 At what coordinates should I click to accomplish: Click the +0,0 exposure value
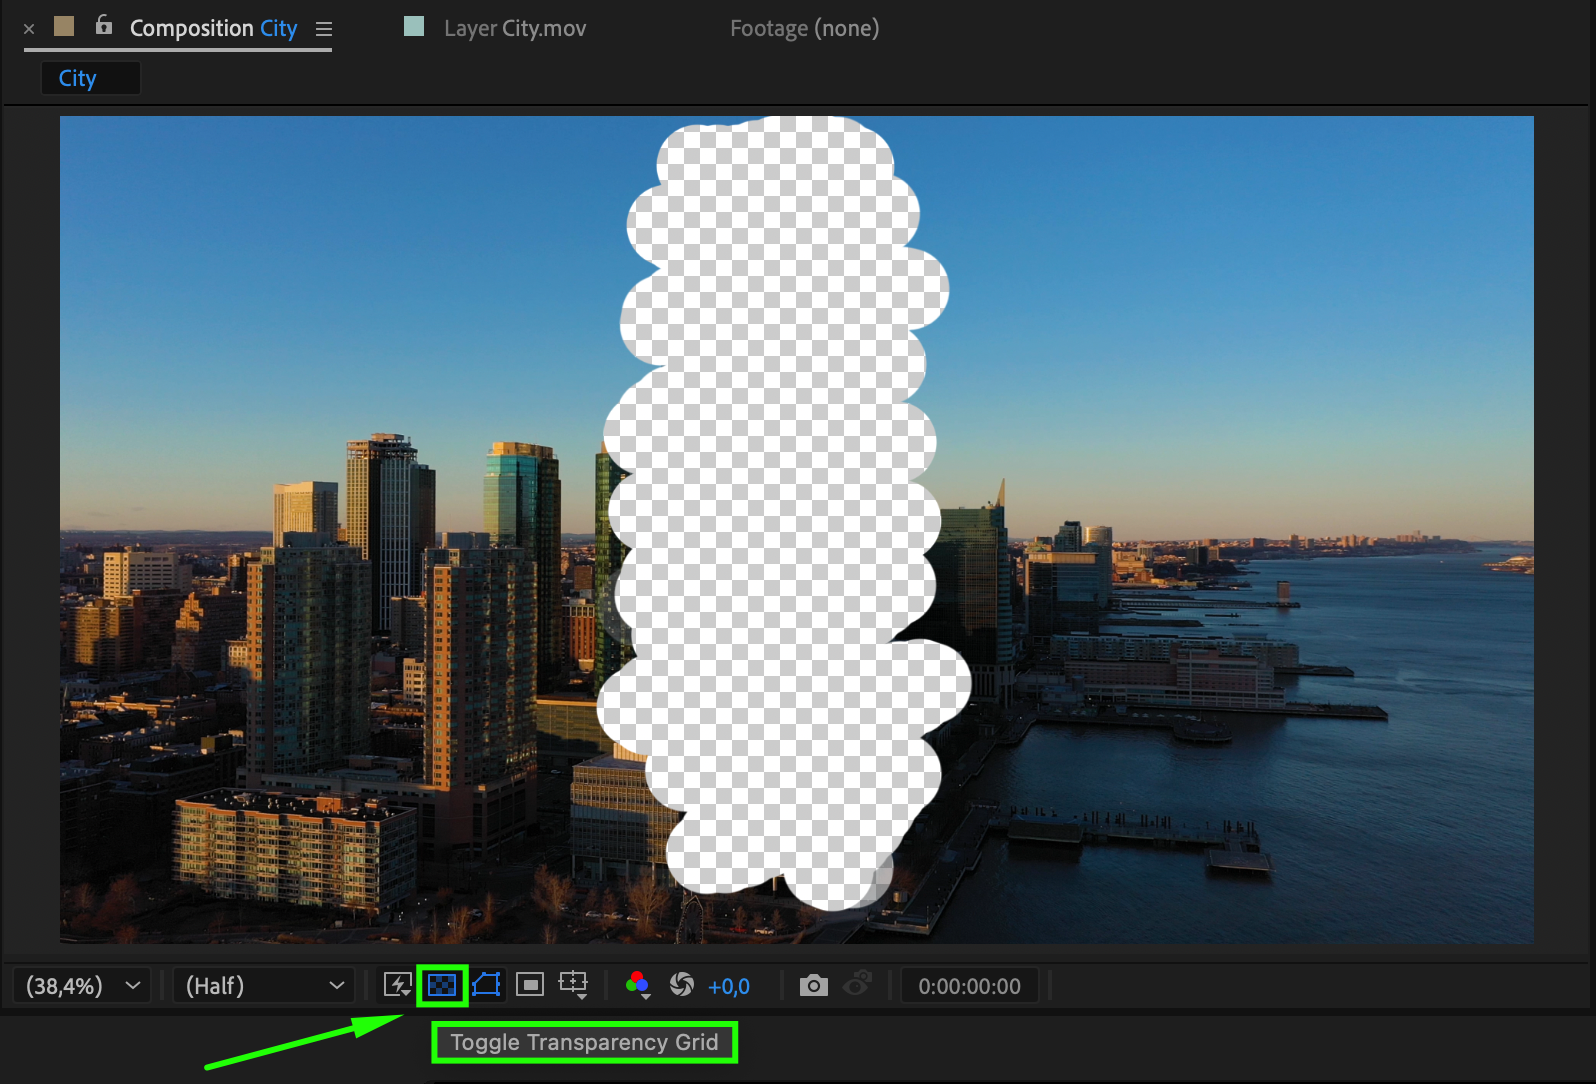pyautogui.click(x=729, y=987)
